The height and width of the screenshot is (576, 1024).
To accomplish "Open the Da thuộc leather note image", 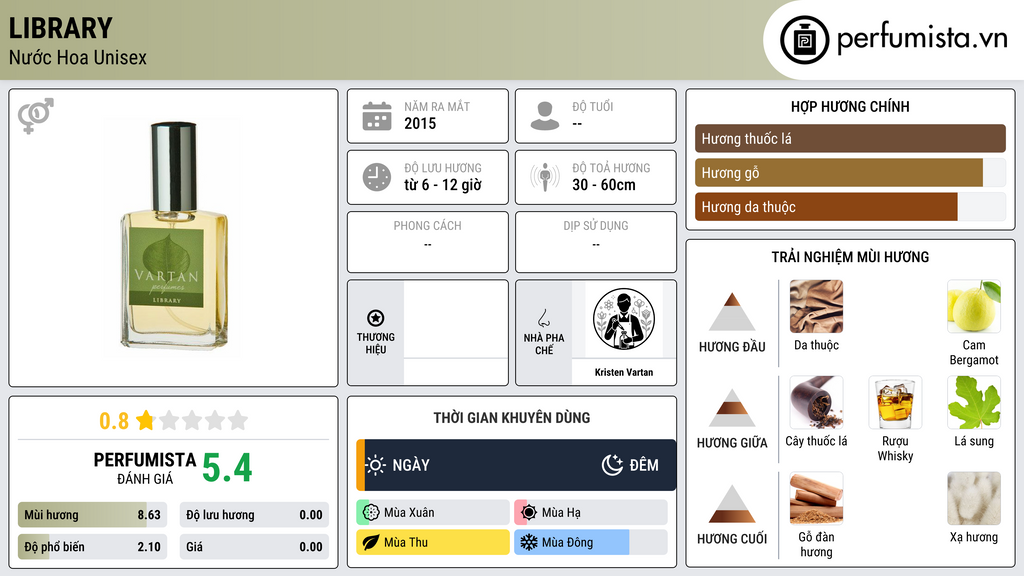I will tap(816, 306).
